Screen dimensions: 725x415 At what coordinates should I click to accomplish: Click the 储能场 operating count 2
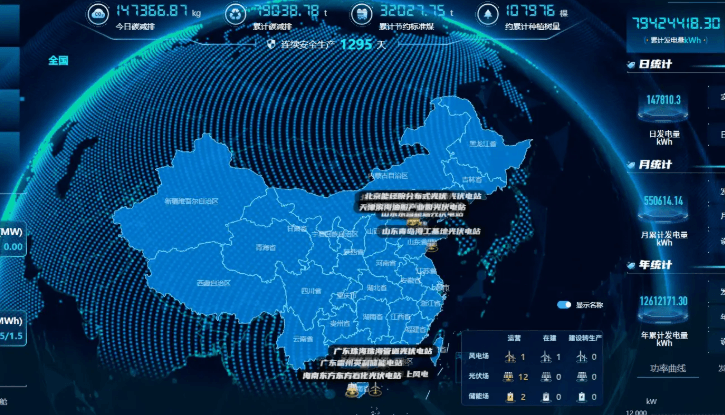pyautogui.click(x=523, y=397)
